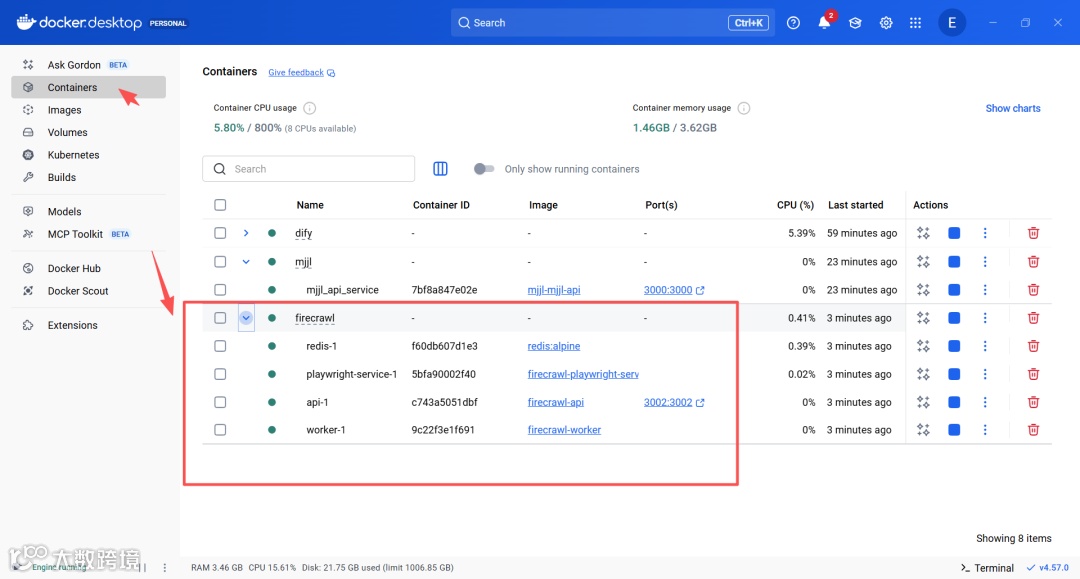Delete the redis-1 container

(1033, 346)
